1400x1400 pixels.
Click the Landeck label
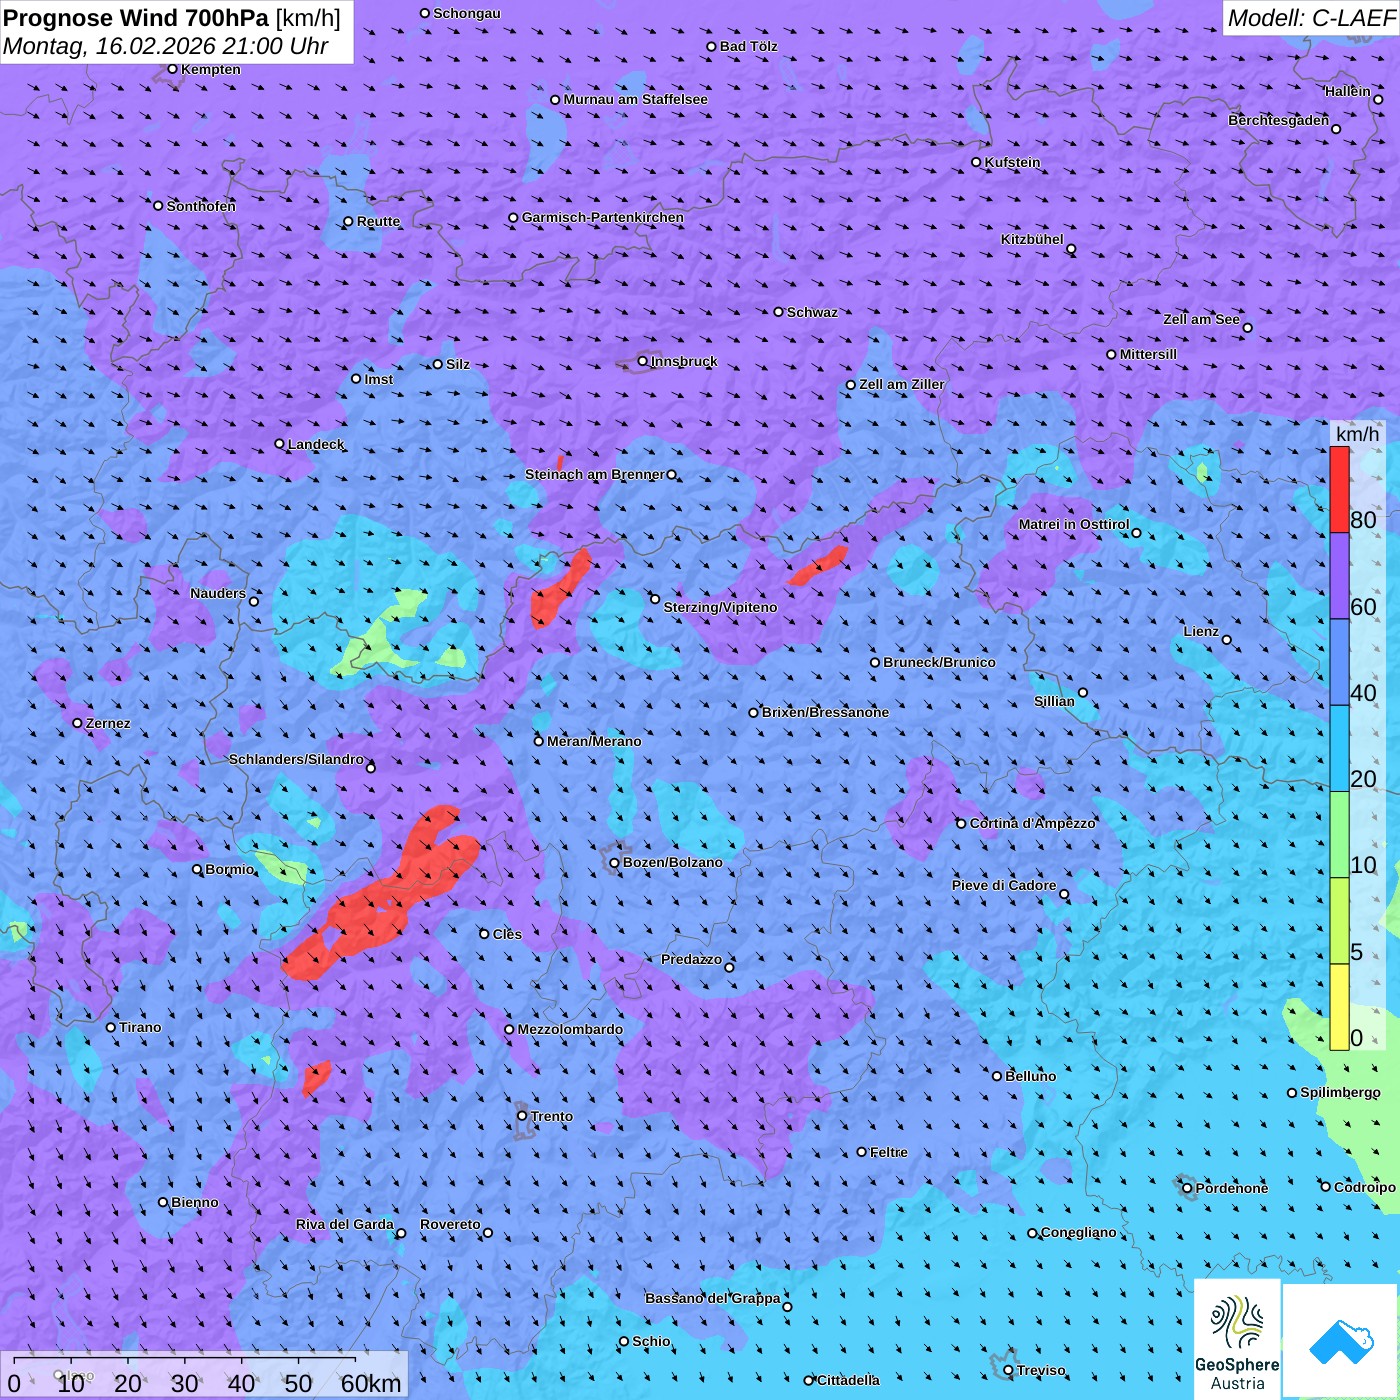(316, 444)
